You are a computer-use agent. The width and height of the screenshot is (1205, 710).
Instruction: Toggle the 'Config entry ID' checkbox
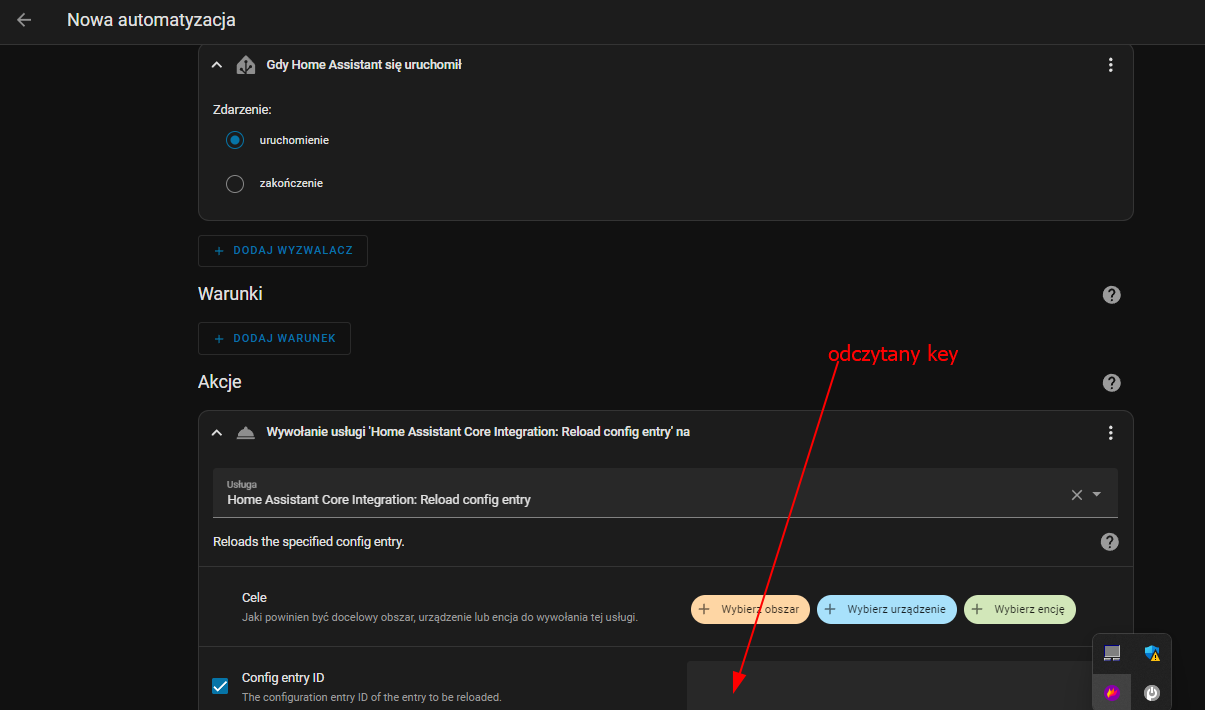[220, 686]
